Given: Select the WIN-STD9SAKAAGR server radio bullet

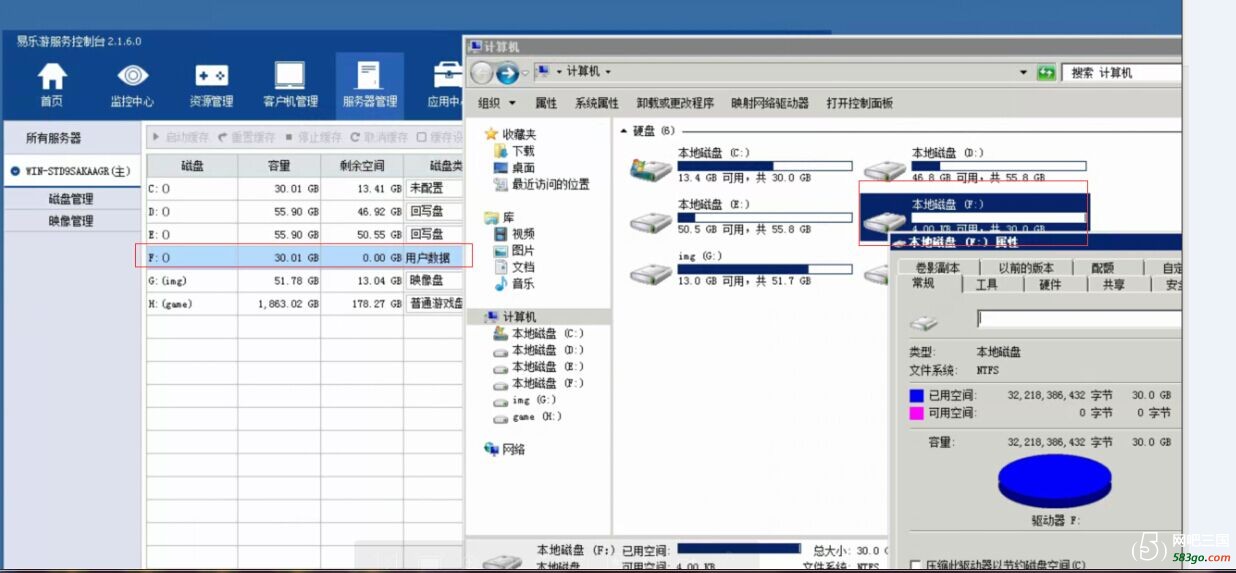Looking at the screenshot, I should pyautogui.click(x=15, y=171).
